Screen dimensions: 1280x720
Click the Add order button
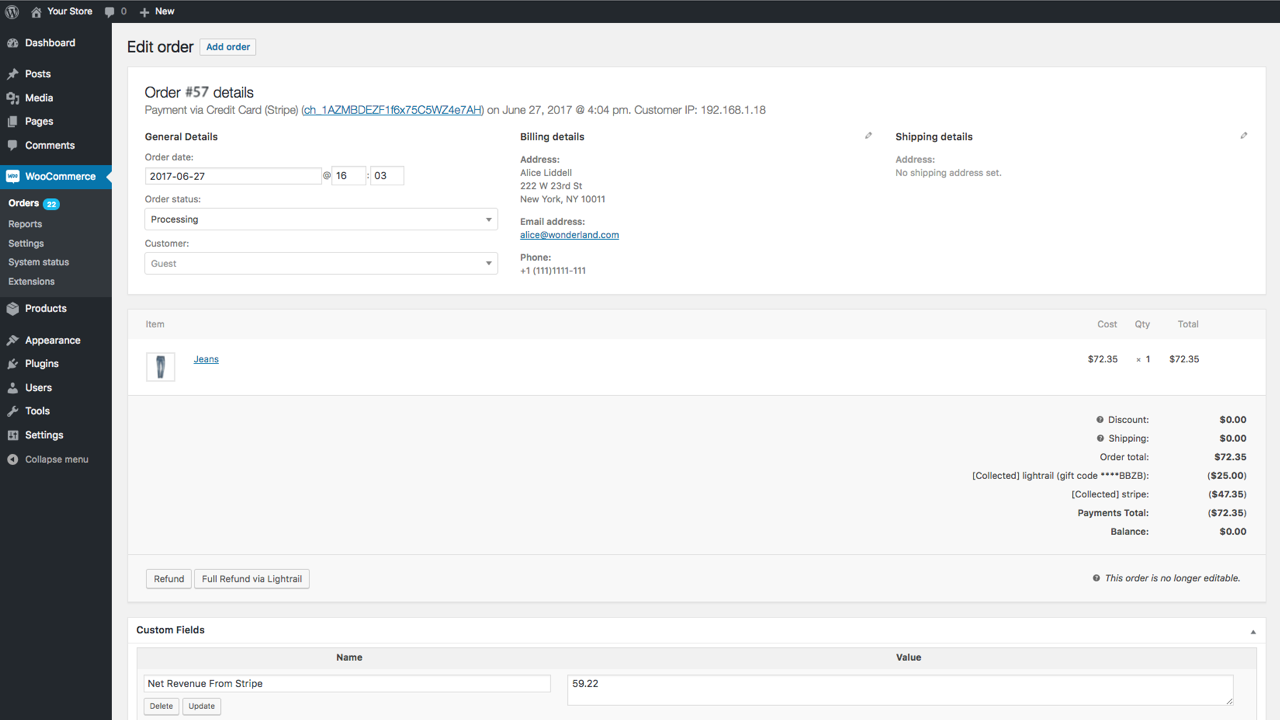click(228, 47)
